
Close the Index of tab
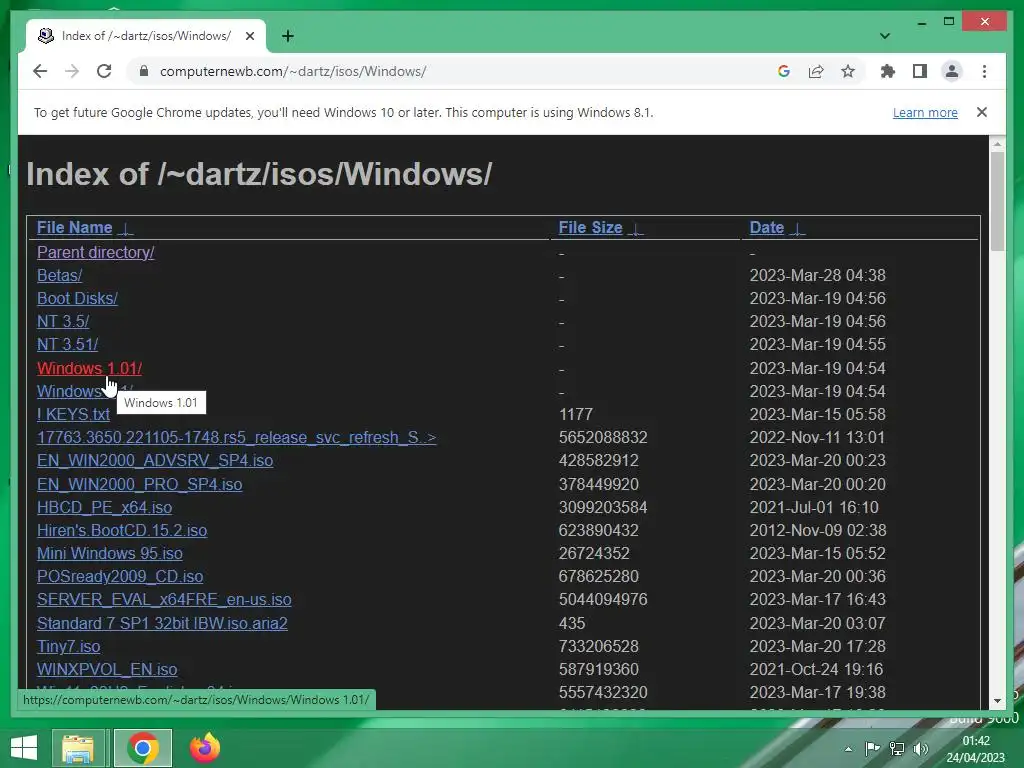pos(249,36)
